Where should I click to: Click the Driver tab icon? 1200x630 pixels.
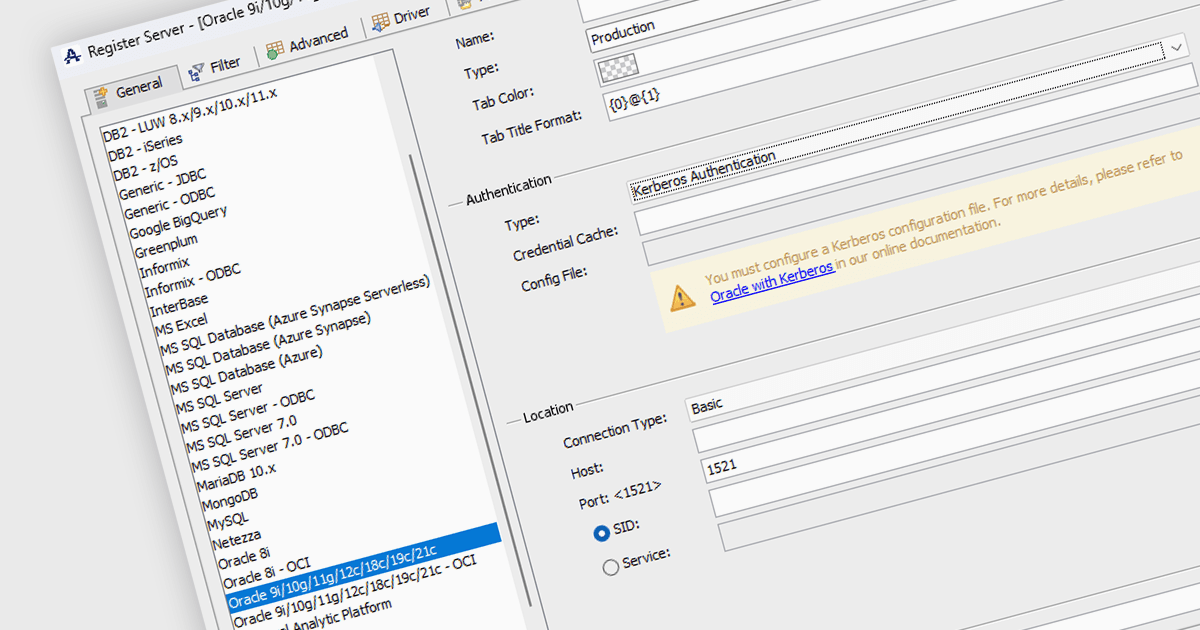coord(380,21)
